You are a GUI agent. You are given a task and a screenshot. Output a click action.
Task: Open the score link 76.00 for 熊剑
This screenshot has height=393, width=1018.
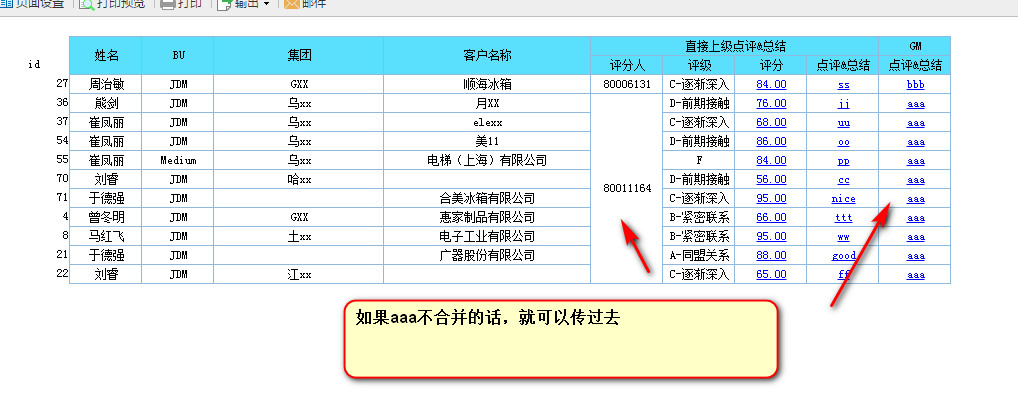click(x=771, y=103)
